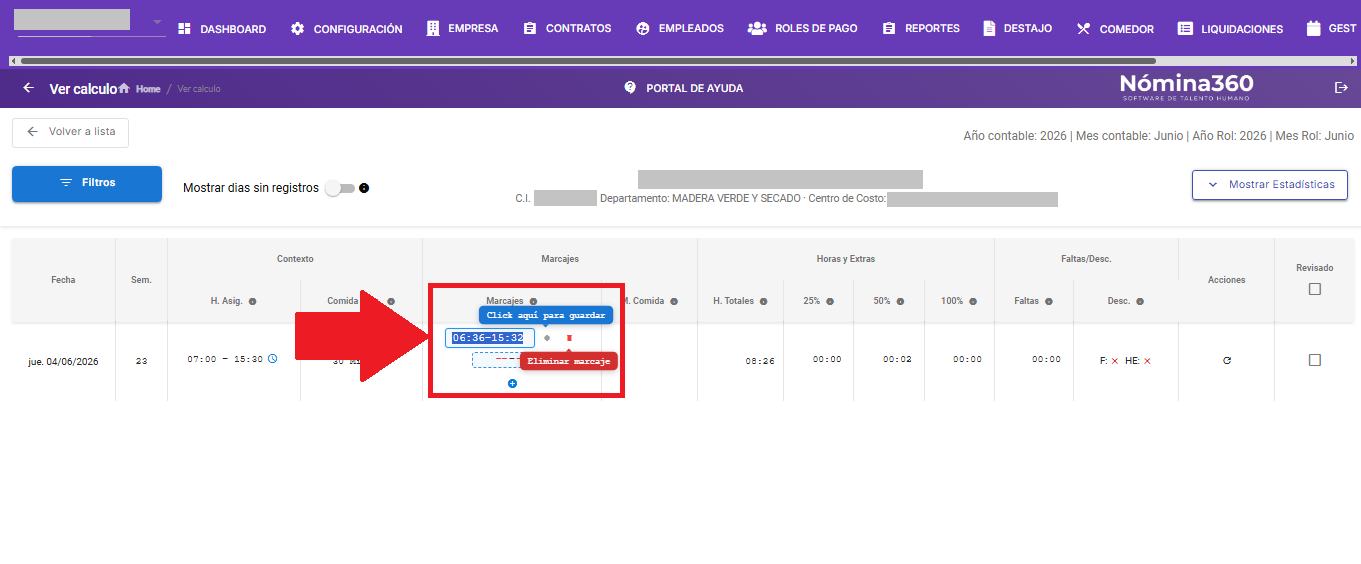1361x564 pixels.
Task: Check Revisado box for jue. 04/06/2026 row
Action: click(x=1314, y=360)
